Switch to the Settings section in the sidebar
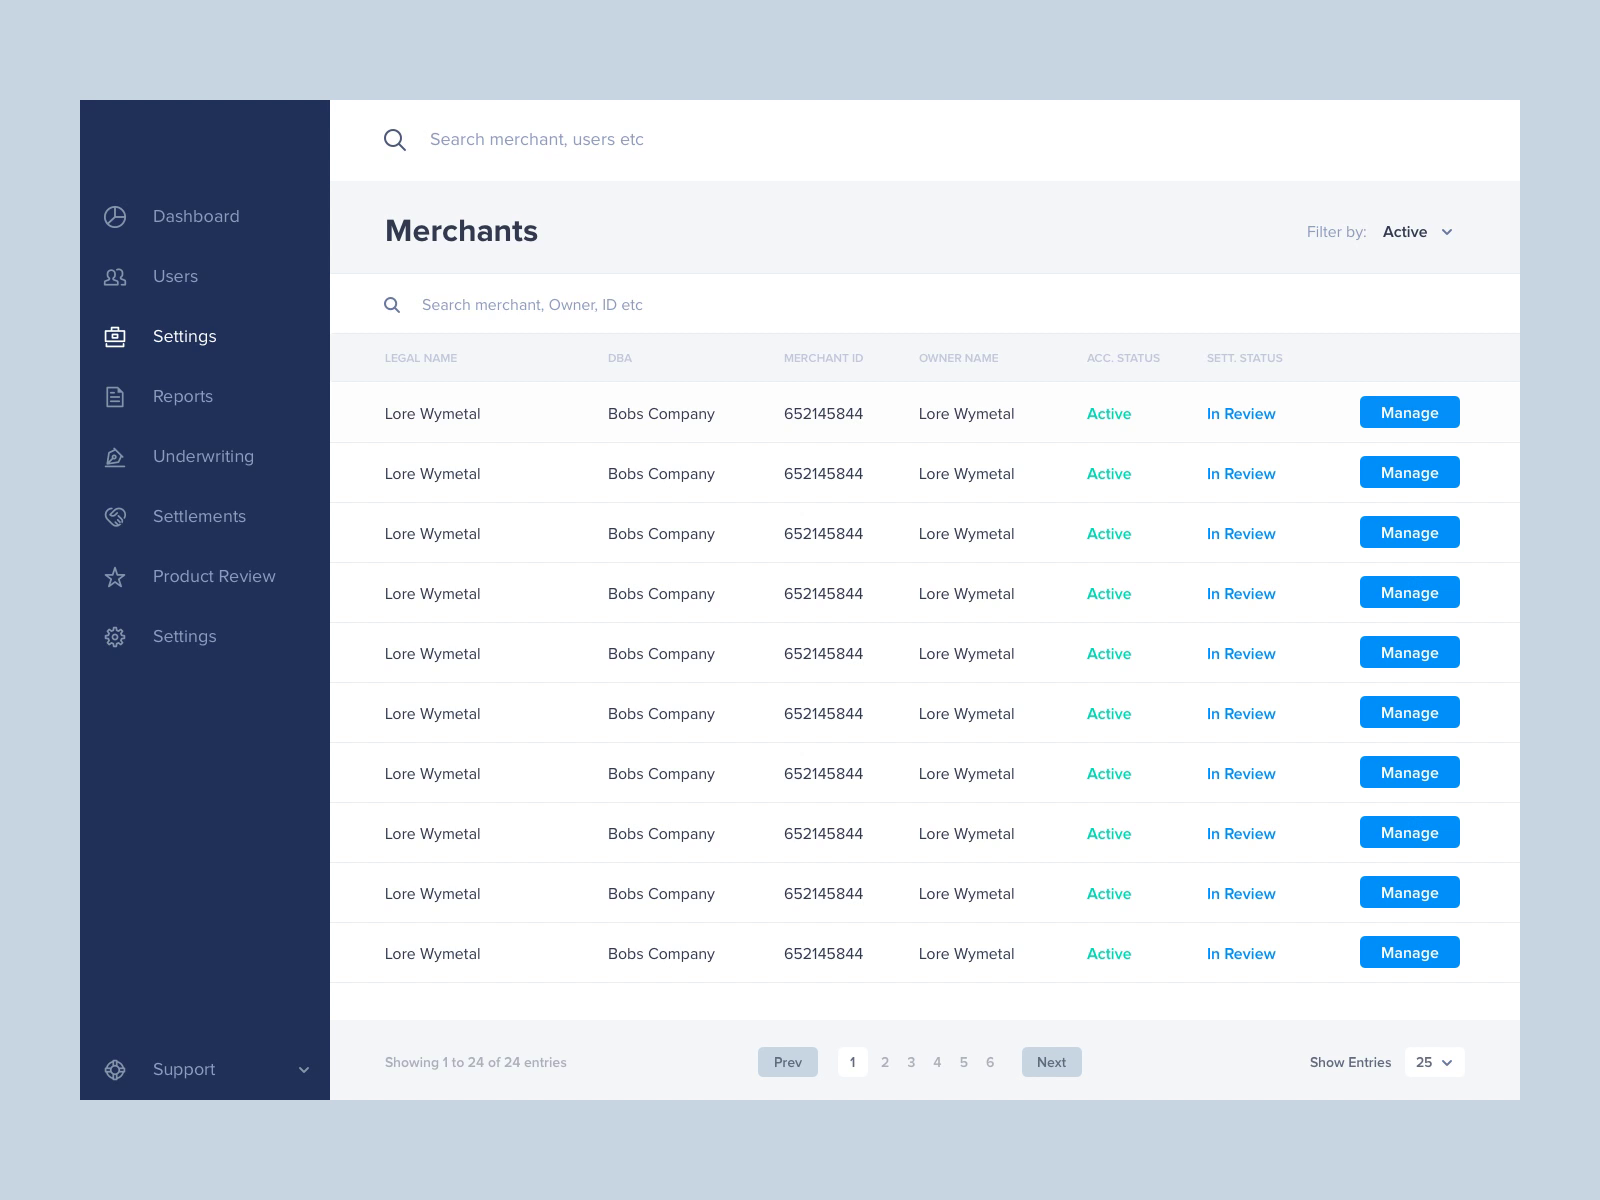 click(x=184, y=337)
